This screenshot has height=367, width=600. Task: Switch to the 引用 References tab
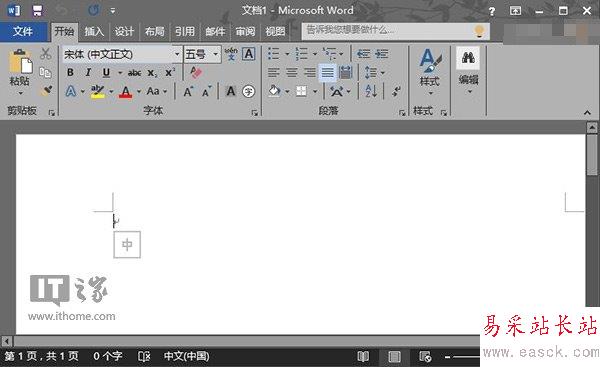pos(185,31)
